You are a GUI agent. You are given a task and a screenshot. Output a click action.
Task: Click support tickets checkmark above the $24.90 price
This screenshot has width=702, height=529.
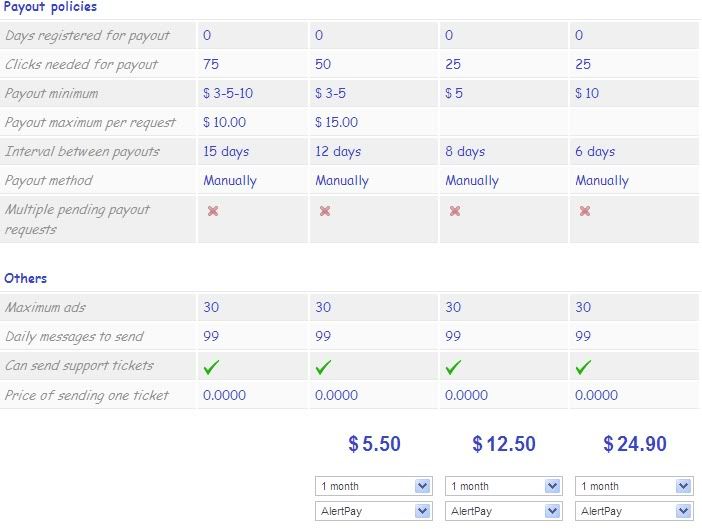coord(583,367)
